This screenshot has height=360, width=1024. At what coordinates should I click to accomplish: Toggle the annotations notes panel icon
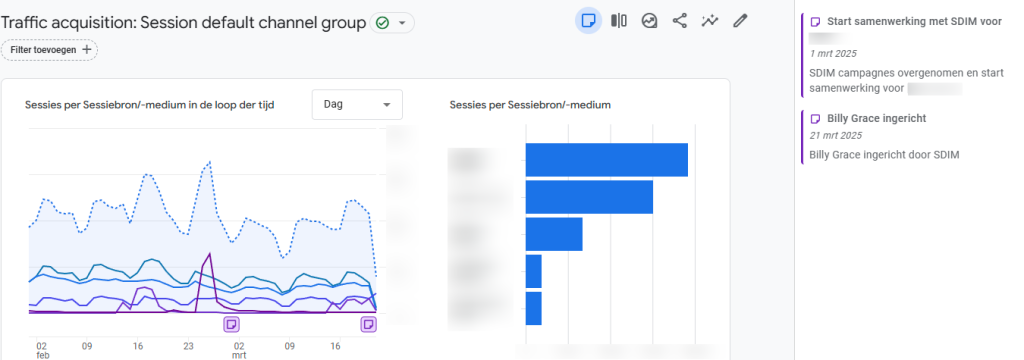click(588, 21)
